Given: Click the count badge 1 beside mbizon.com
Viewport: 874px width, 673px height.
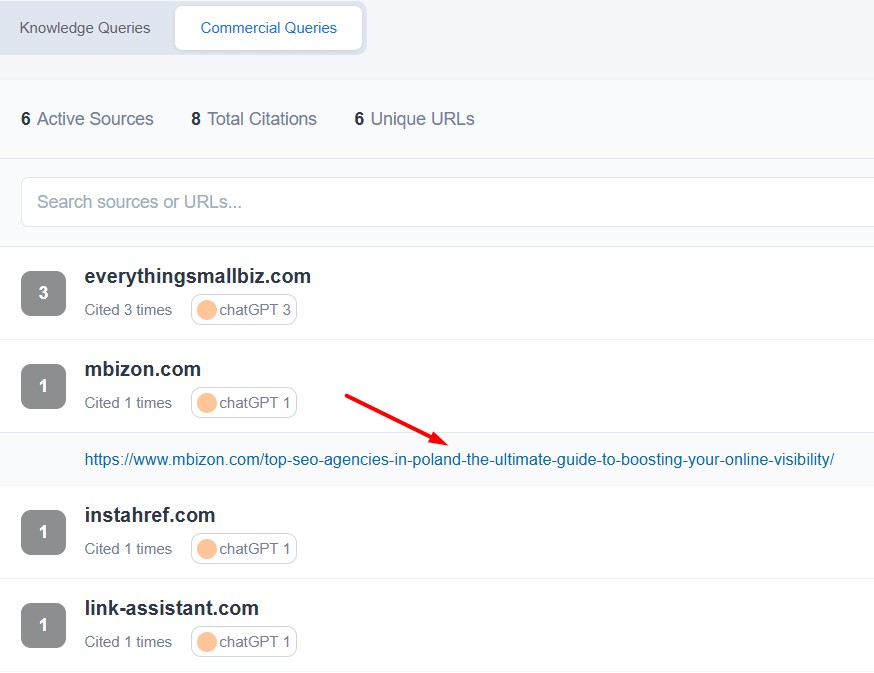Looking at the screenshot, I should (x=43, y=386).
